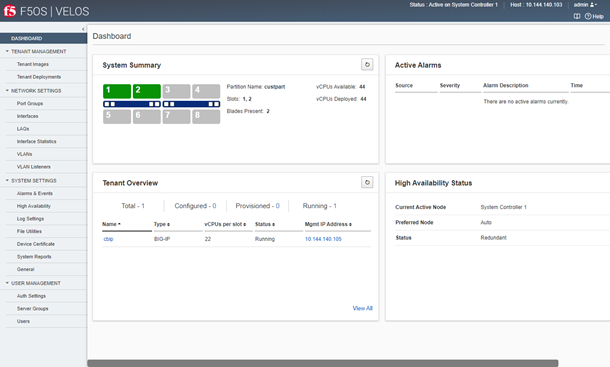Screen dimensions: 610x367
Task: Click the F5 logo icon
Action: [10, 11]
